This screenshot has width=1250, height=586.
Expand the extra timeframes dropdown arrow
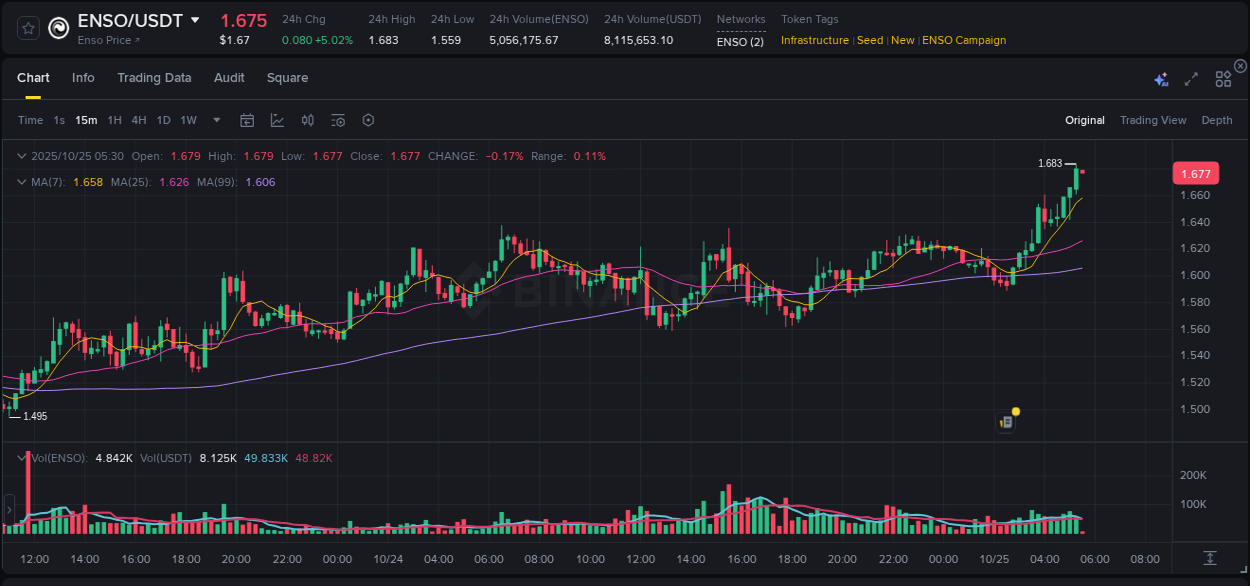click(215, 119)
